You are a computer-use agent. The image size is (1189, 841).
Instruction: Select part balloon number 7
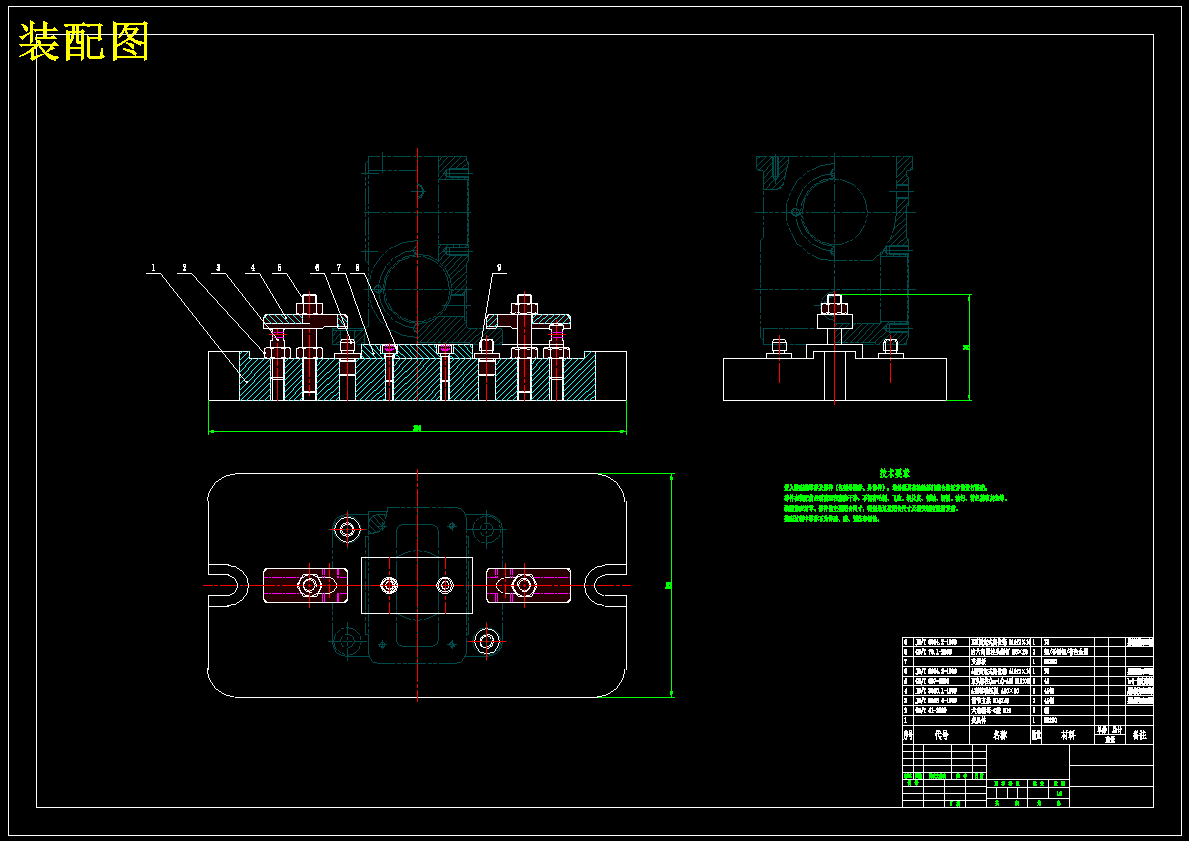pyautogui.click(x=338, y=268)
